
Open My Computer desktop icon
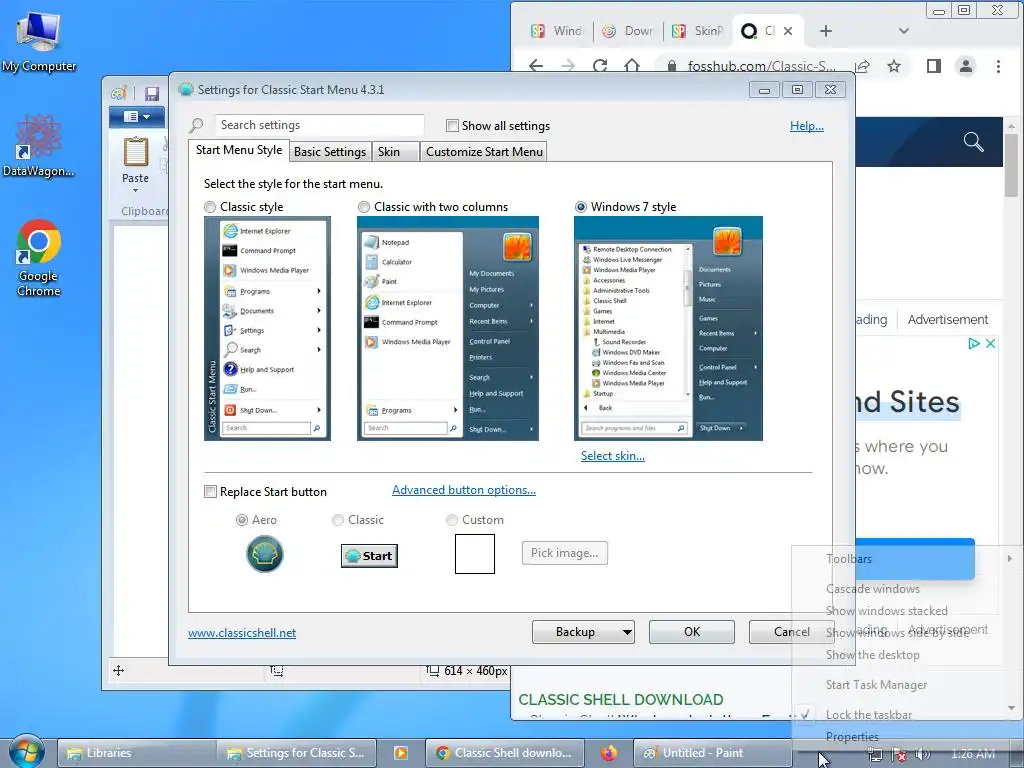(x=38, y=42)
